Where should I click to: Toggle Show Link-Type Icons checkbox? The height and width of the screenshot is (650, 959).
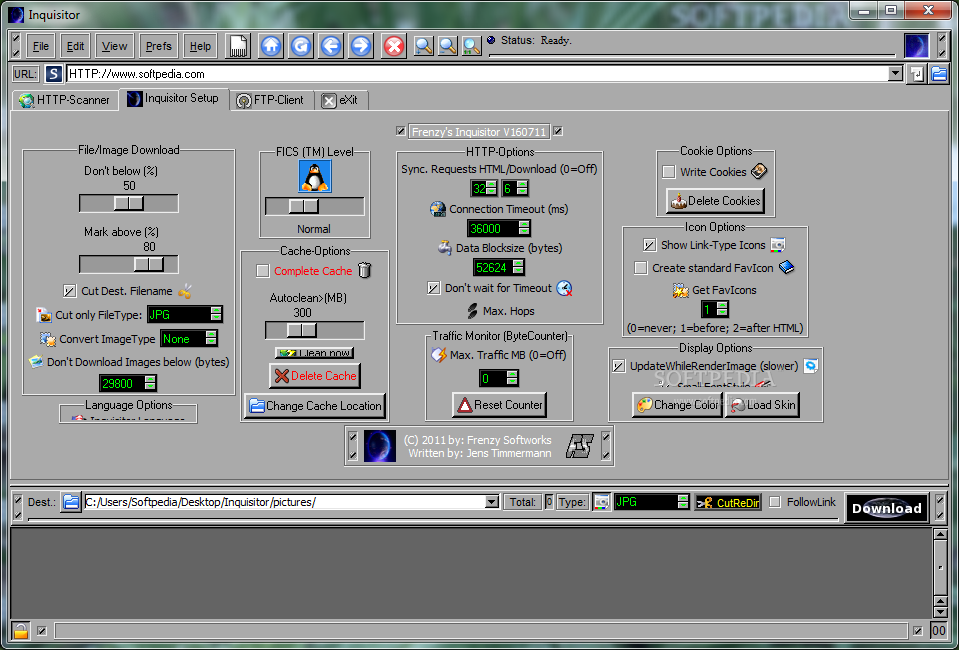coord(650,245)
